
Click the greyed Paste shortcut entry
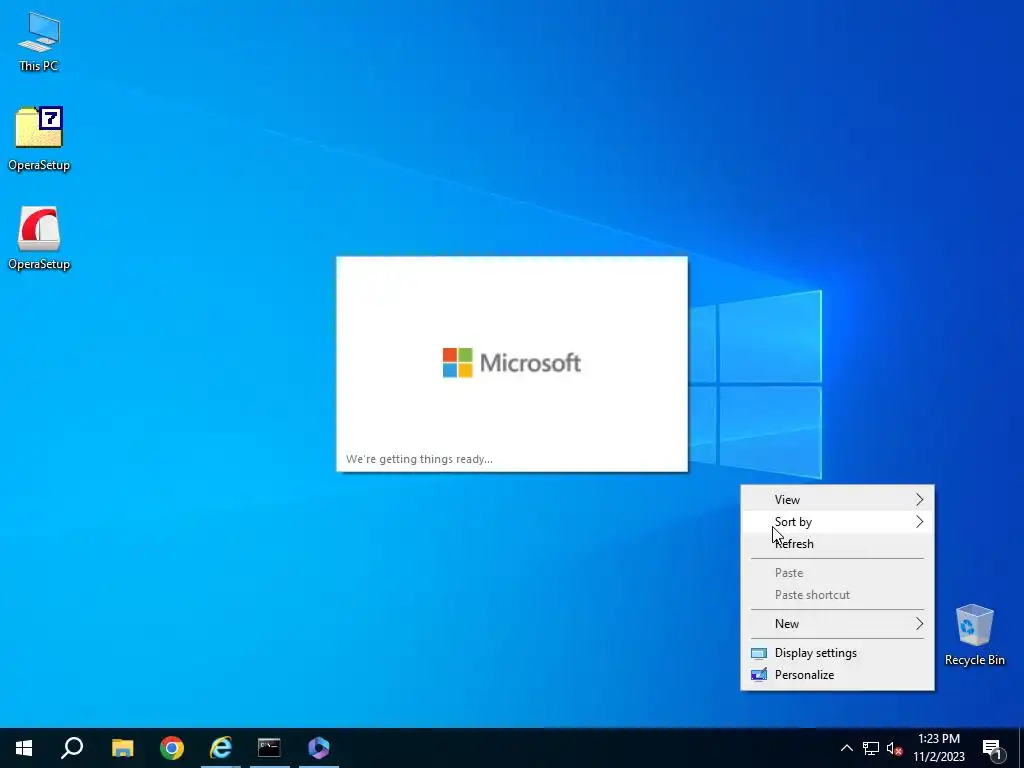[x=837, y=595]
